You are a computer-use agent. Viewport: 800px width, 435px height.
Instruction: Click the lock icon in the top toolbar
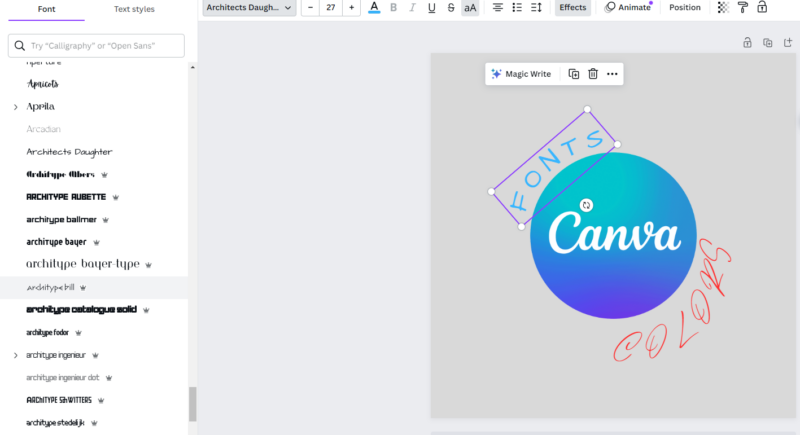762,8
